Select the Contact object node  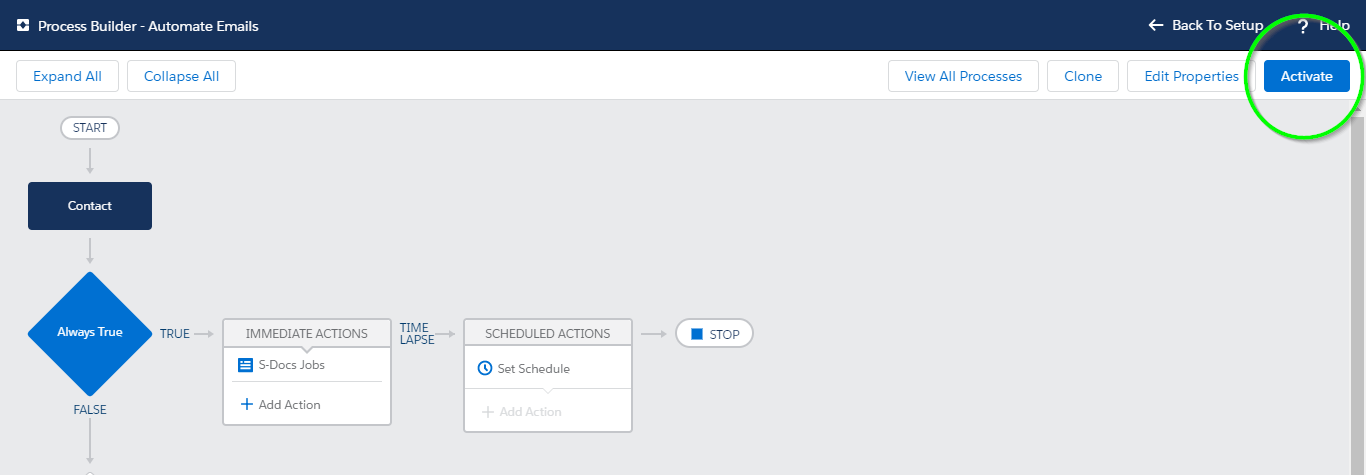coord(90,206)
